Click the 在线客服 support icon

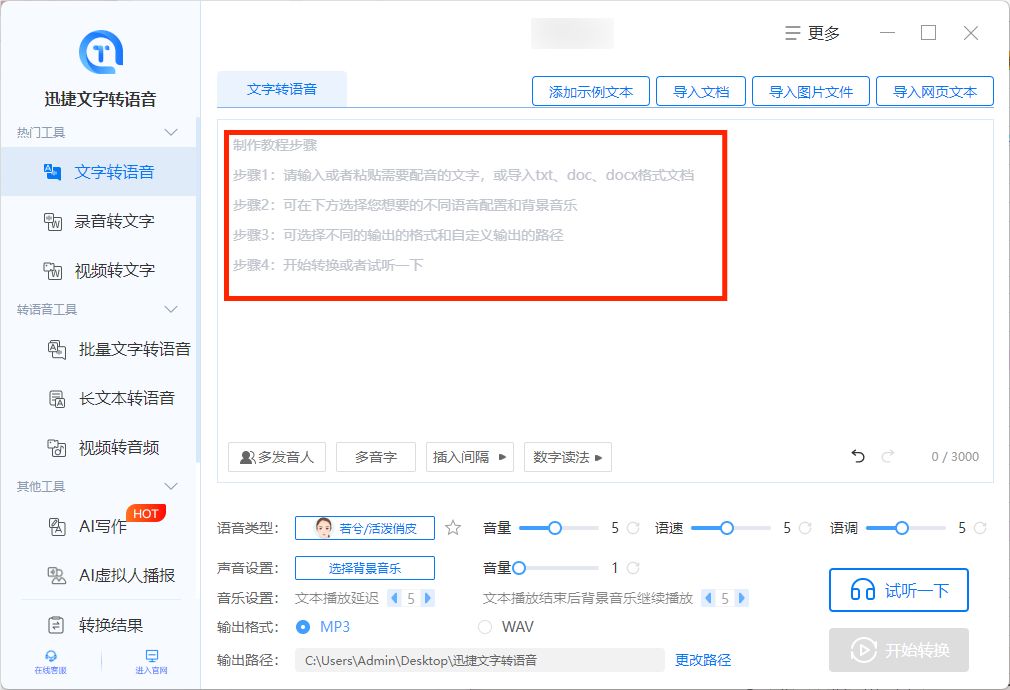tap(51, 656)
